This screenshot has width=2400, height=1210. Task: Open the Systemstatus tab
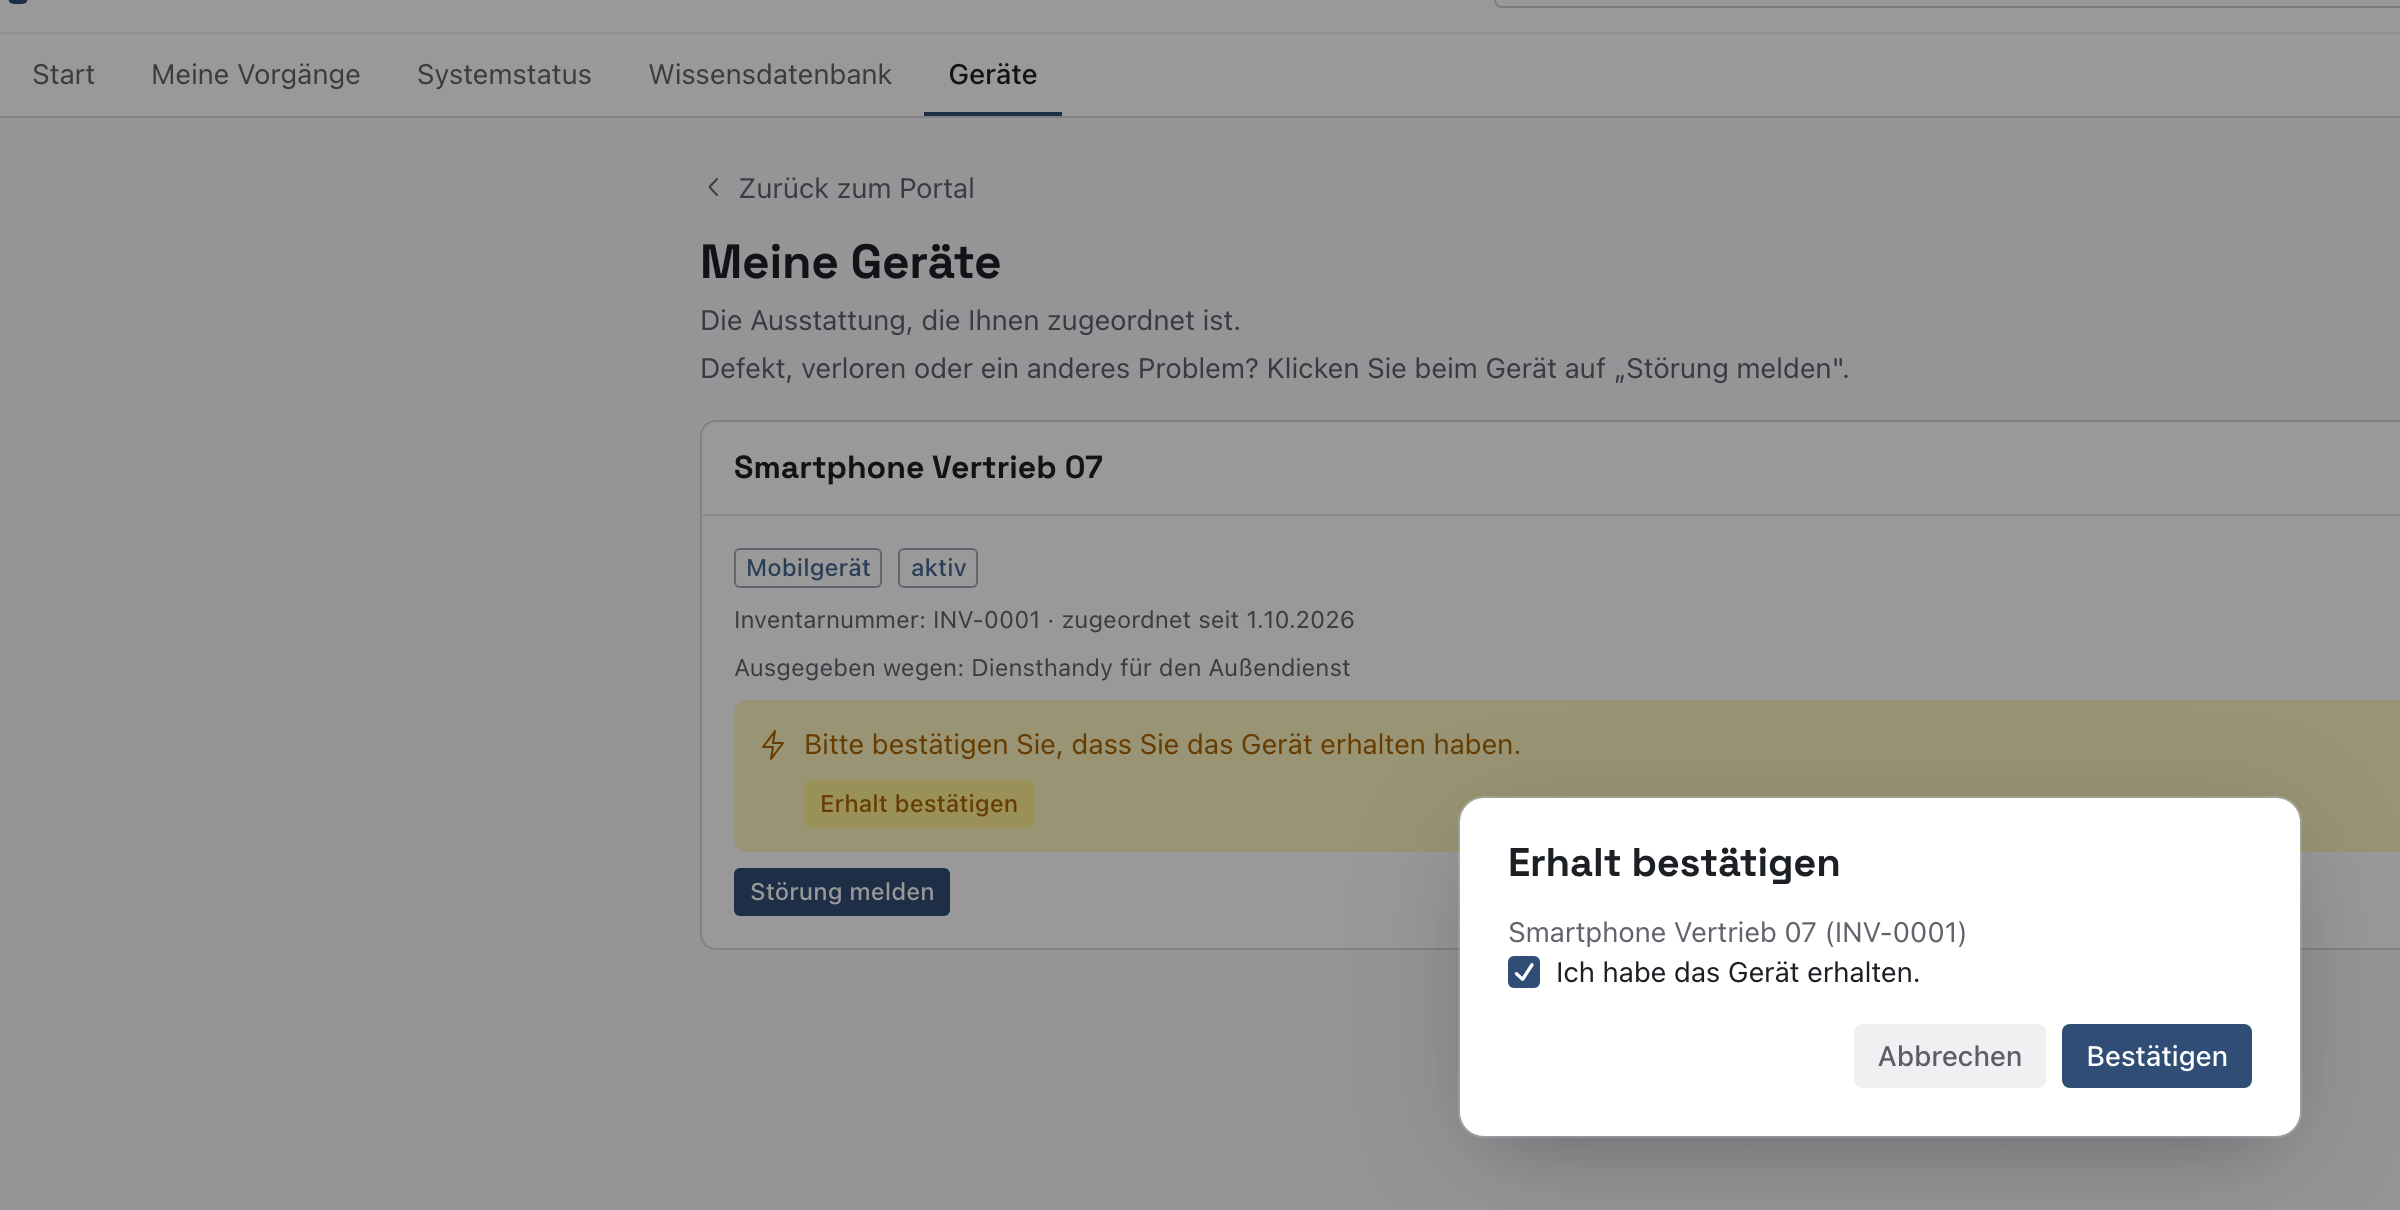click(x=504, y=75)
